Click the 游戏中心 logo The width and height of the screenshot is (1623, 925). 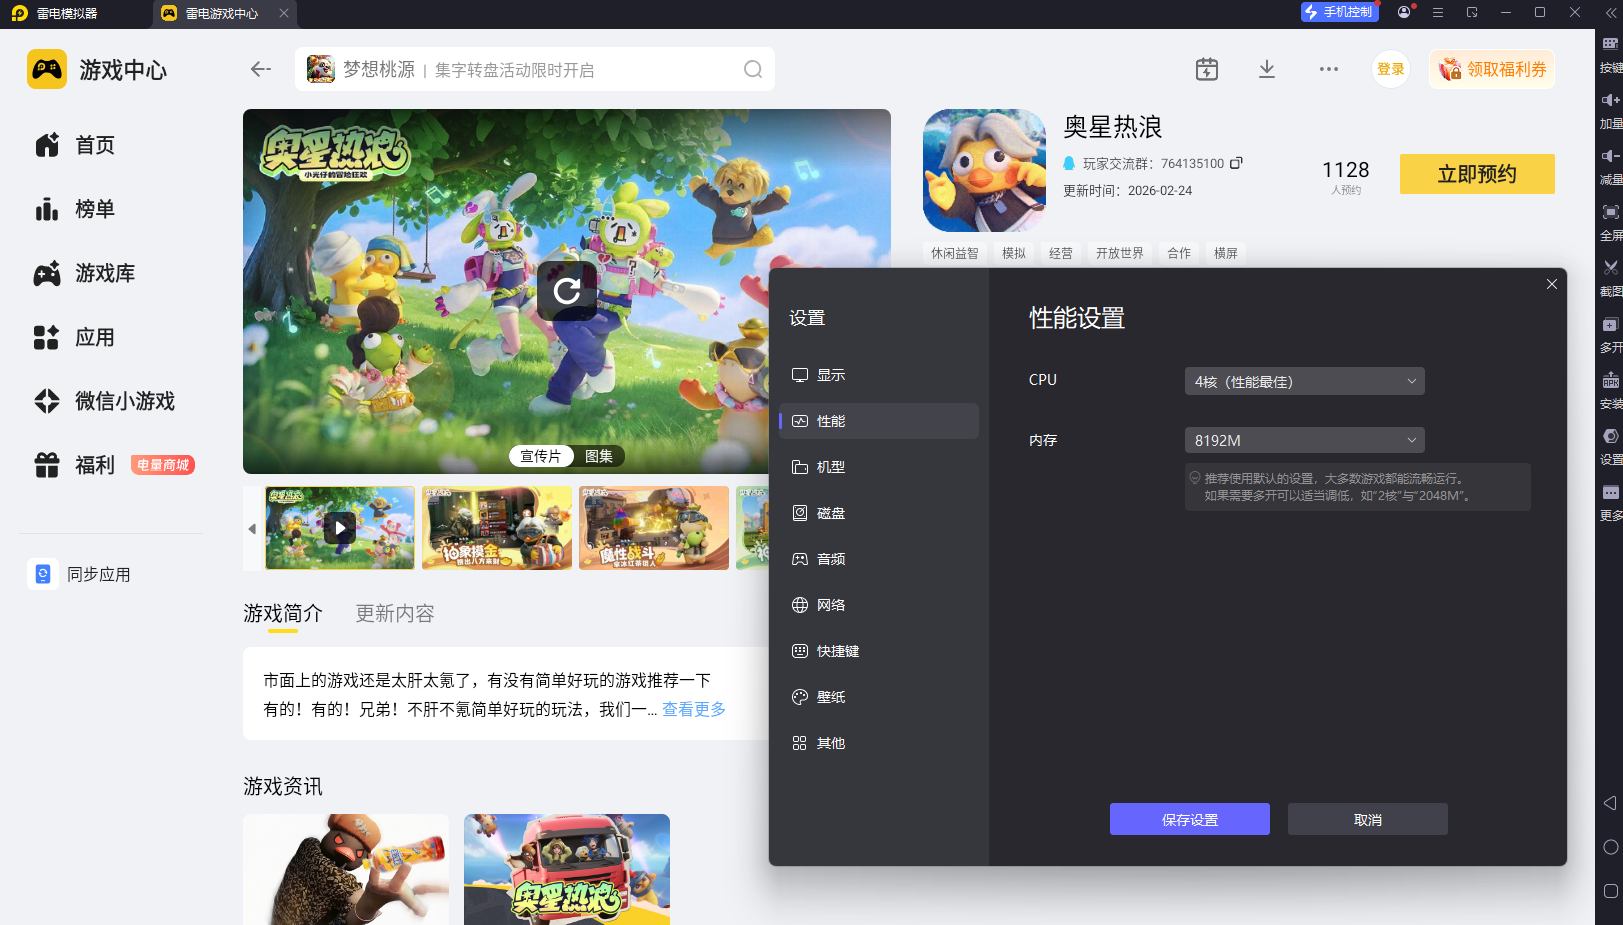tap(97, 69)
